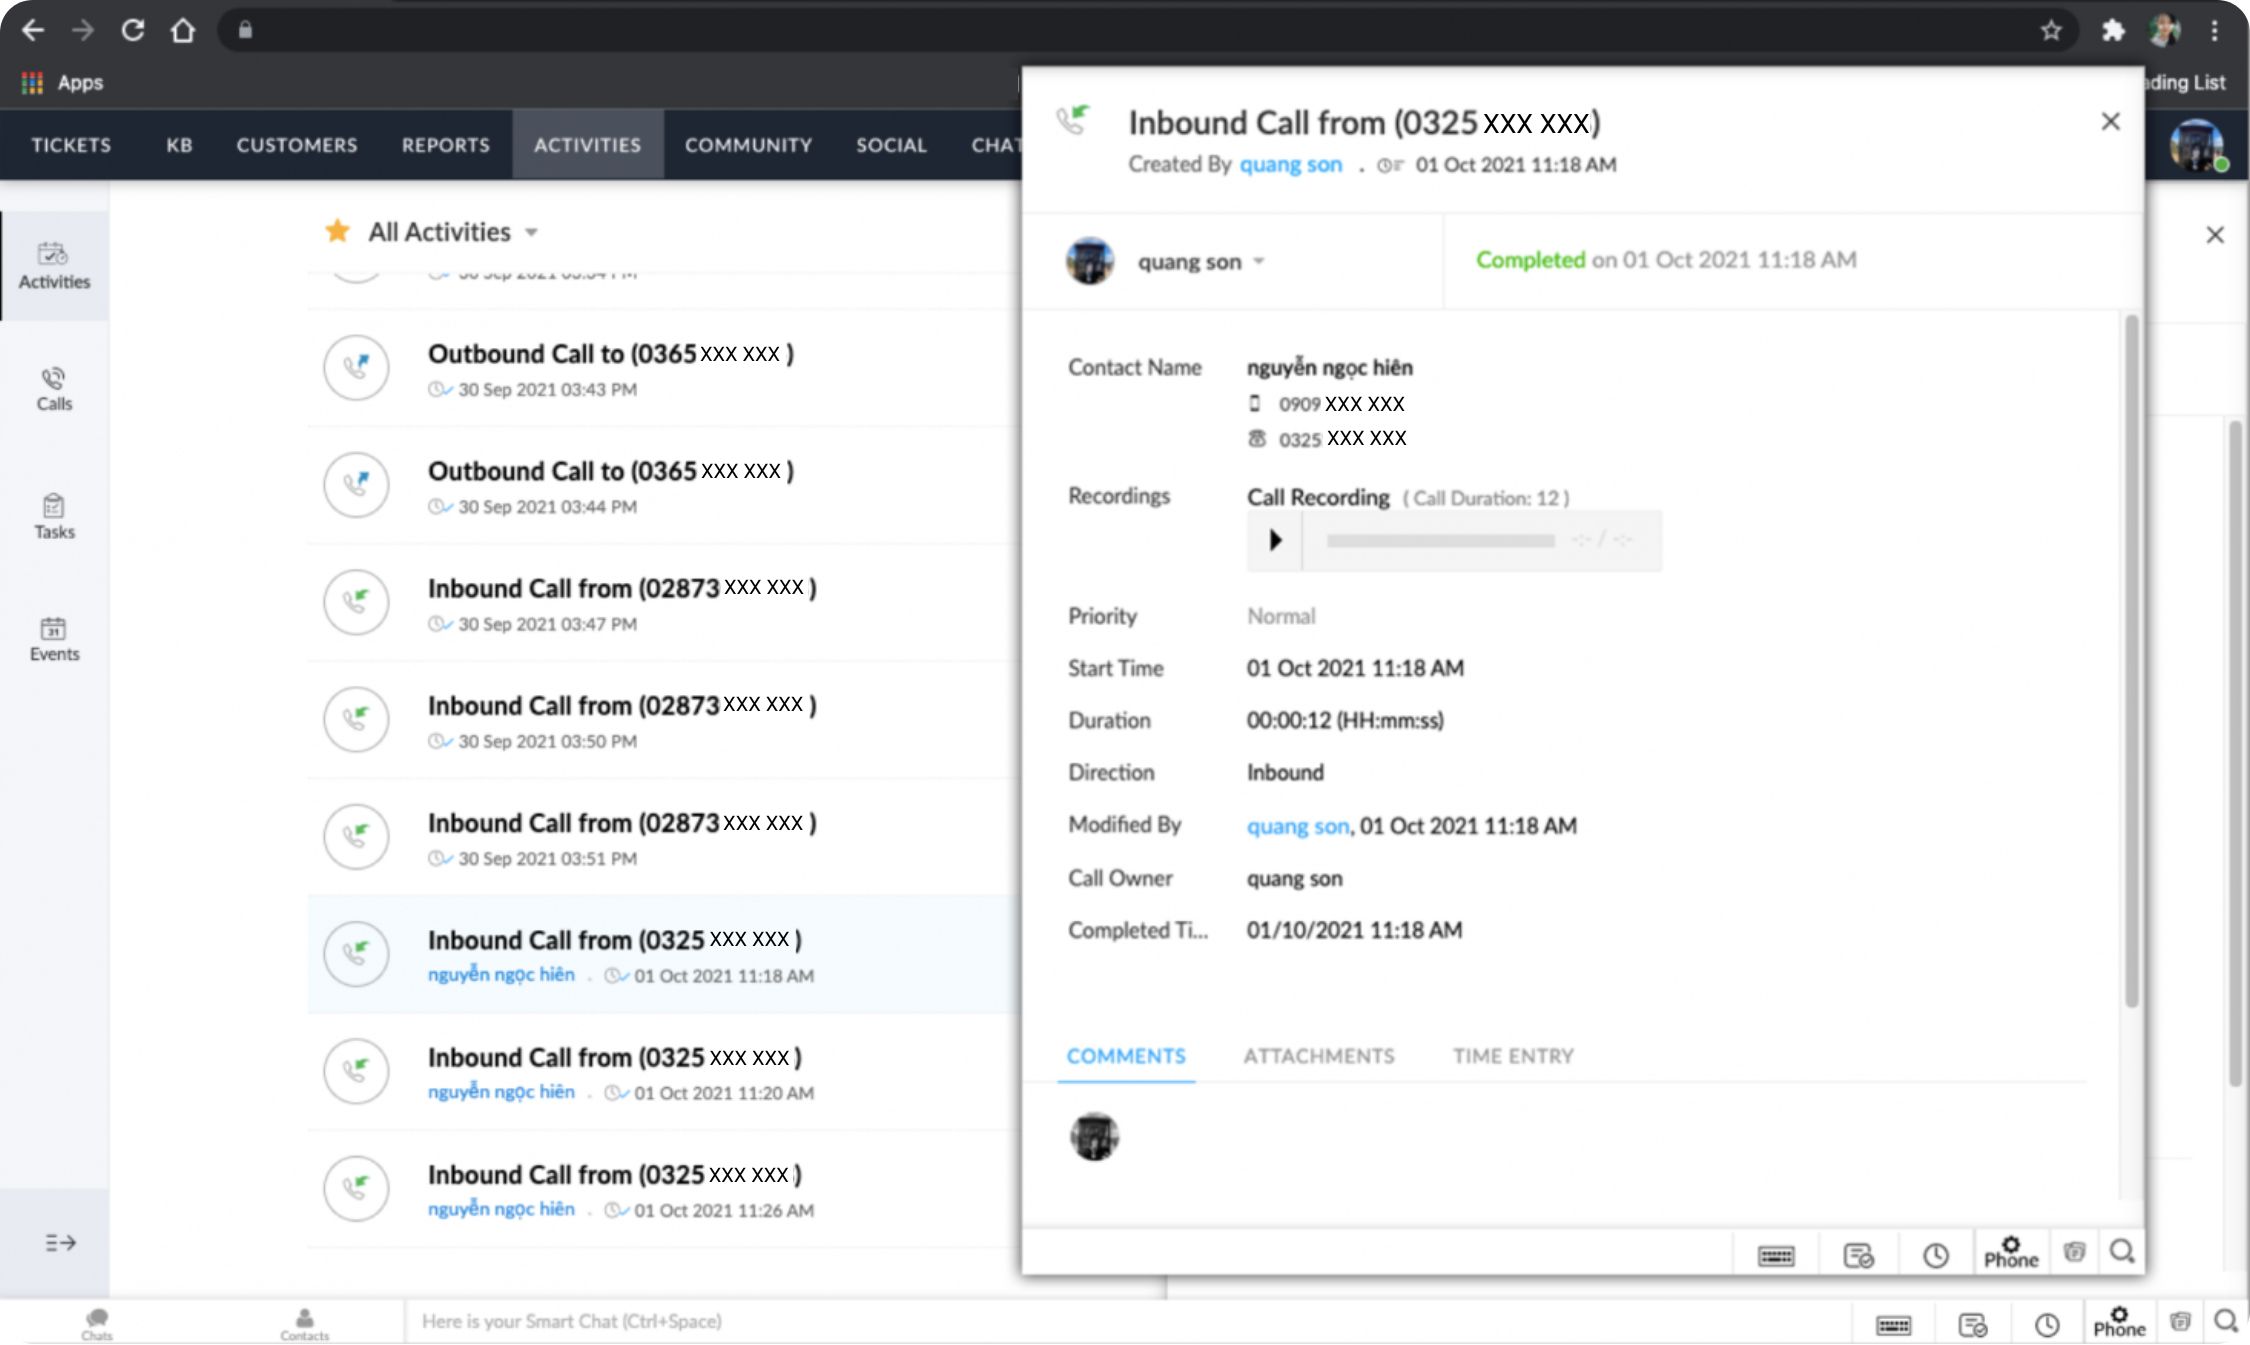The image size is (2250, 1345).
Task: Play the call recording
Action: (x=1275, y=540)
